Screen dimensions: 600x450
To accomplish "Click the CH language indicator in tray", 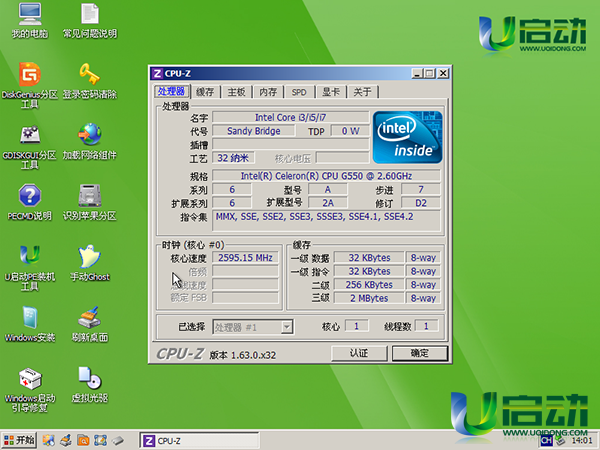I will coord(546,441).
